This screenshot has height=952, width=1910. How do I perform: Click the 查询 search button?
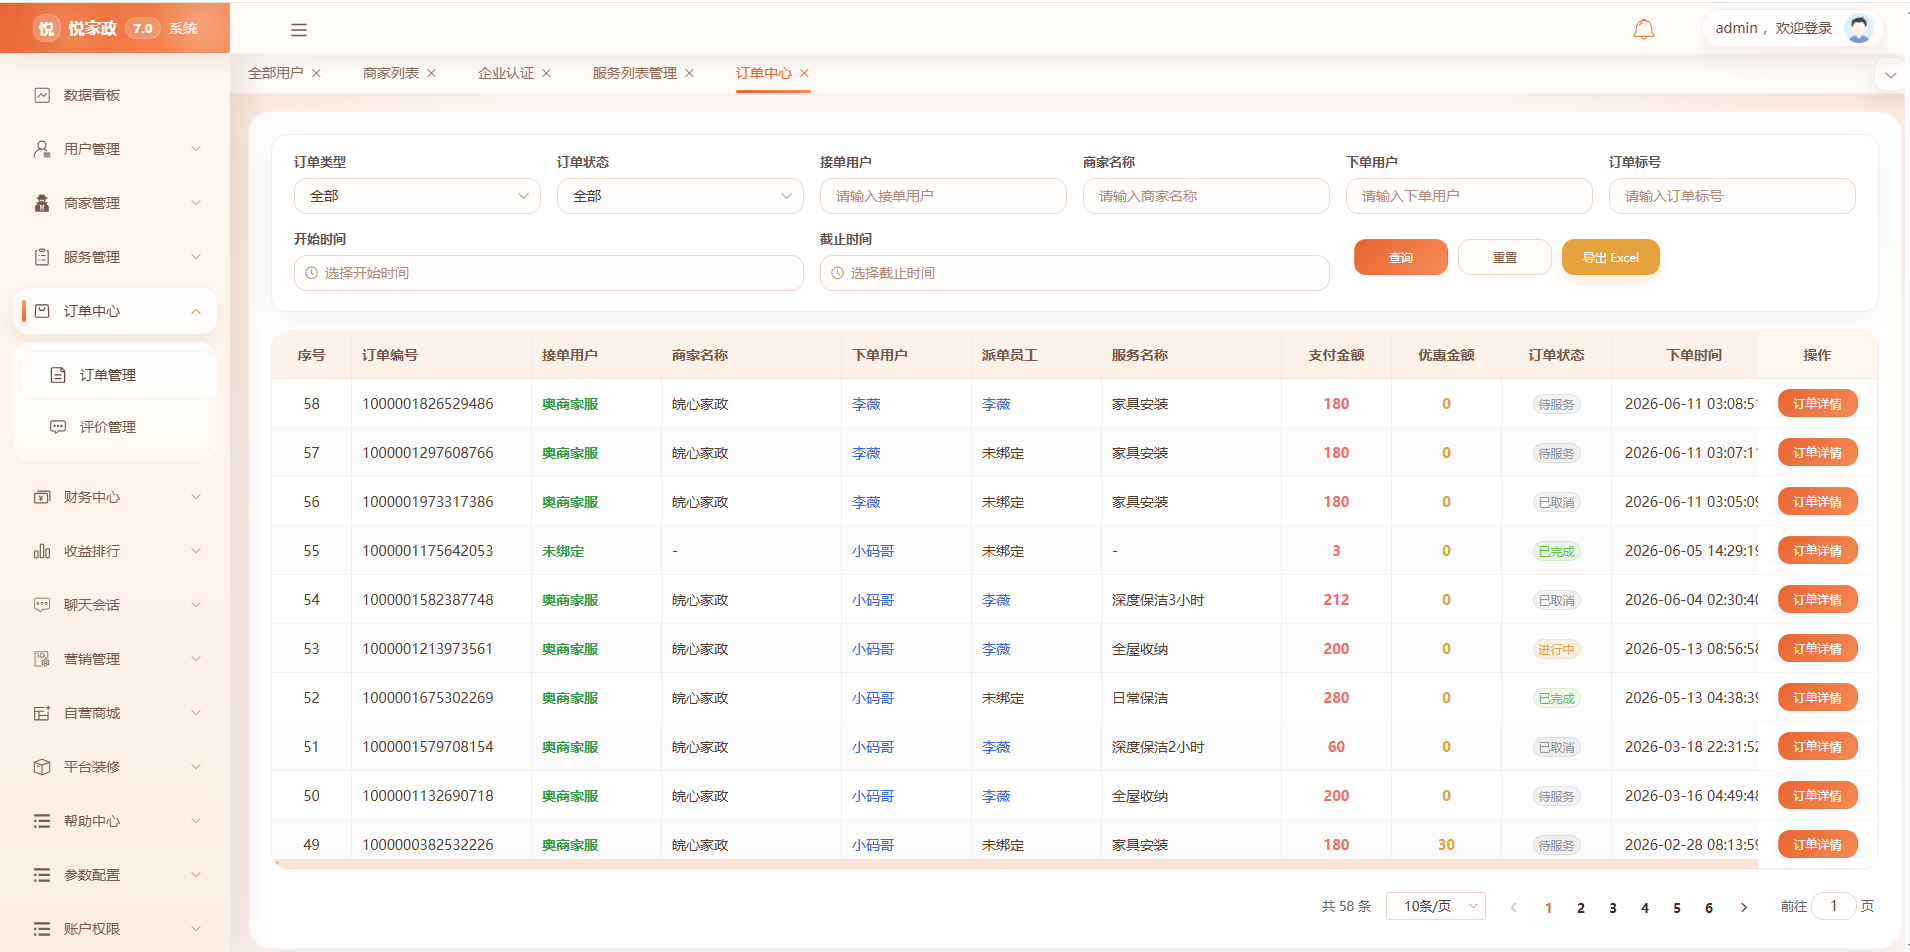pyautogui.click(x=1400, y=257)
